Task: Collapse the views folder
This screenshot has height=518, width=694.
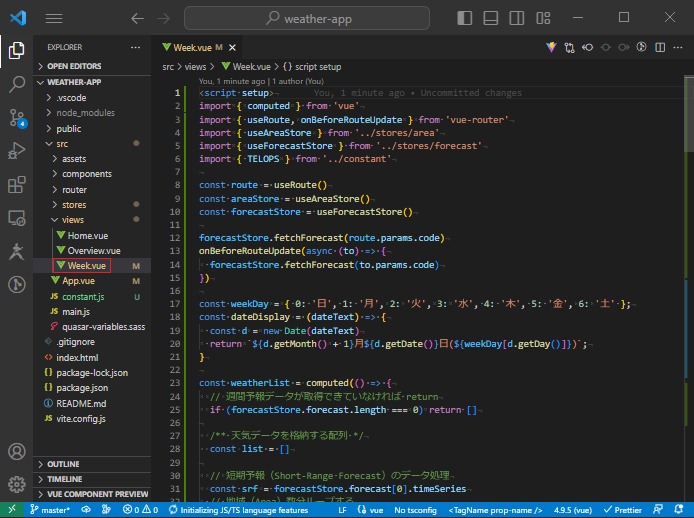Action: (92, 220)
